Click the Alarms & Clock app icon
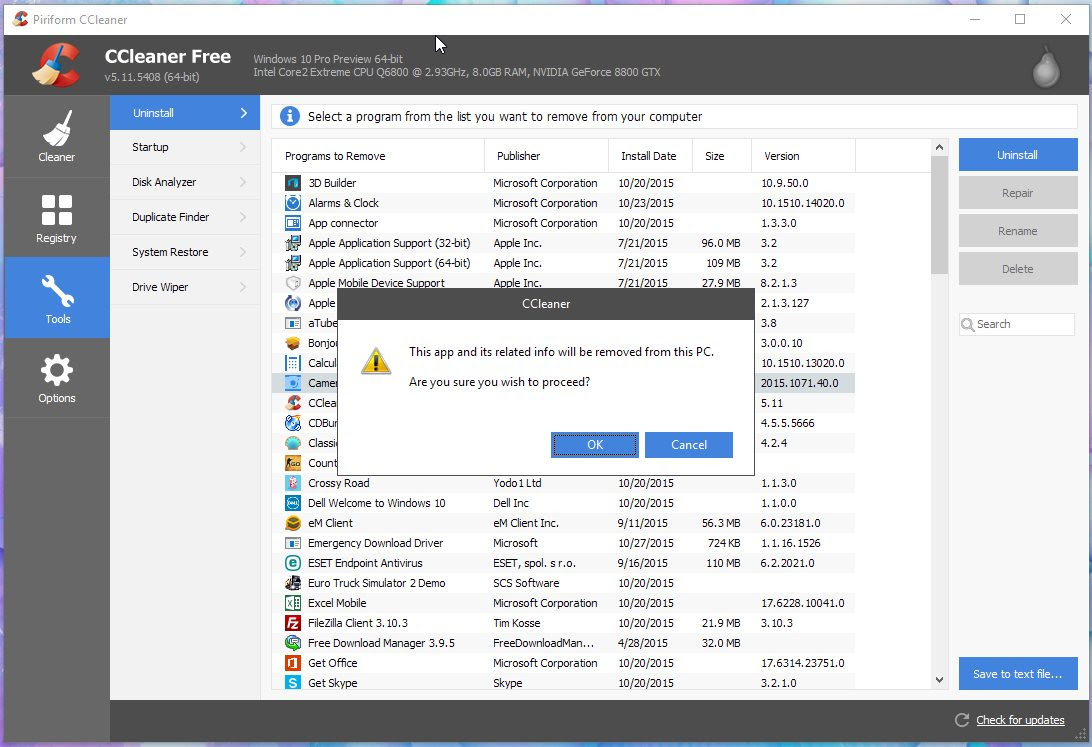1092x747 pixels. [x=293, y=203]
